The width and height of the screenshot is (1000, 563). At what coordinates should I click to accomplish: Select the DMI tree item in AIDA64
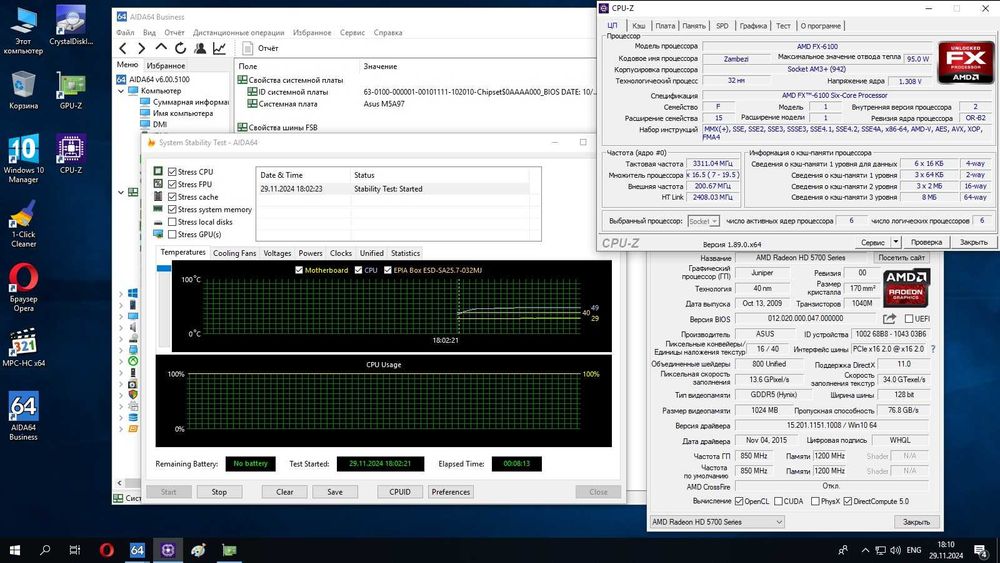pos(159,125)
